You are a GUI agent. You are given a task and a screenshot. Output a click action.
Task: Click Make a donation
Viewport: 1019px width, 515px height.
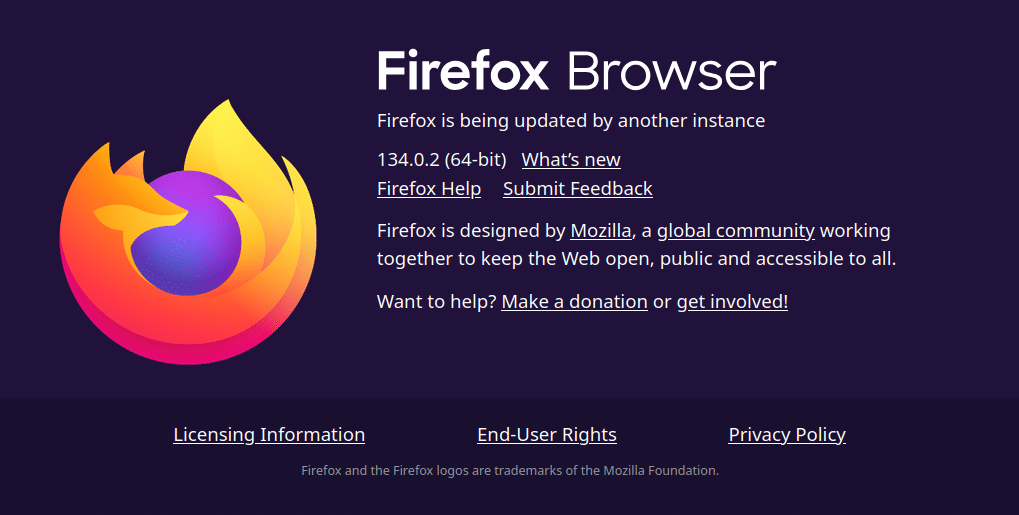click(574, 301)
